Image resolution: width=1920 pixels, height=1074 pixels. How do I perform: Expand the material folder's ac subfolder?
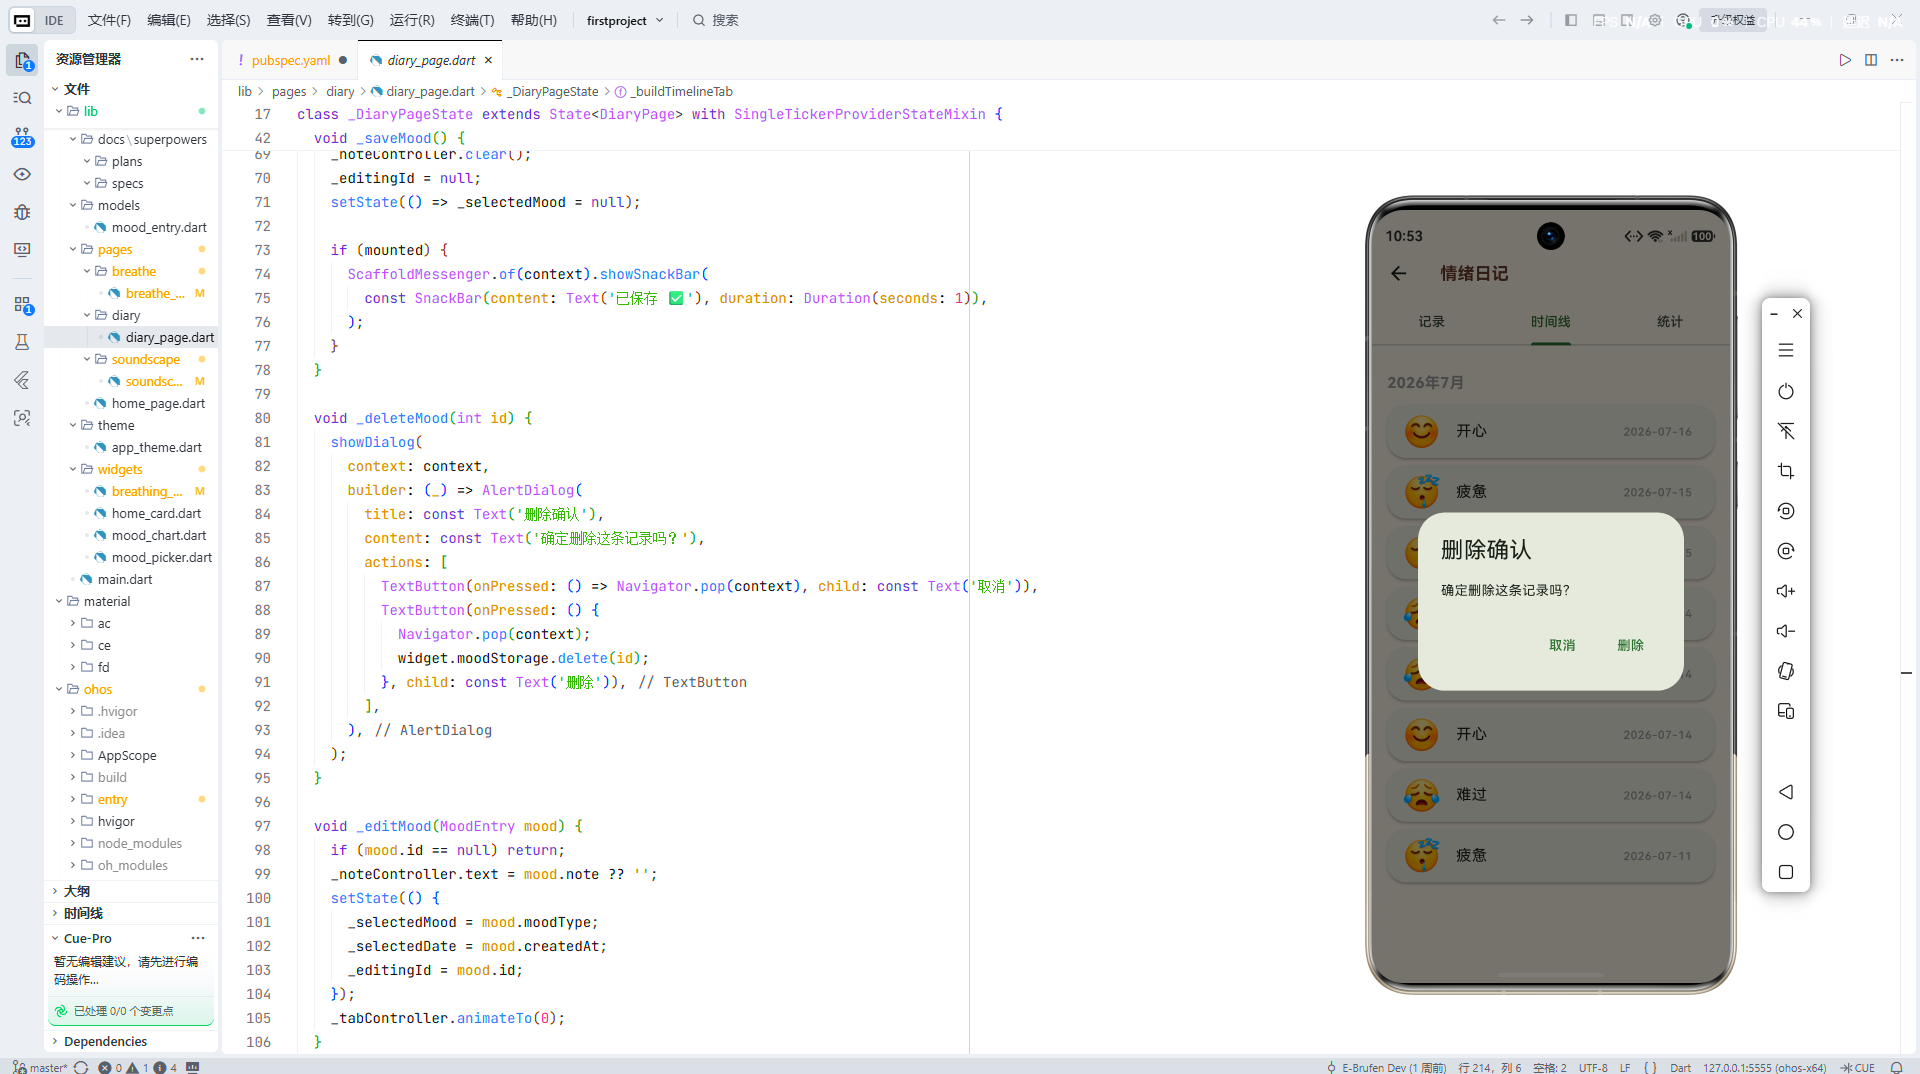(73, 623)
